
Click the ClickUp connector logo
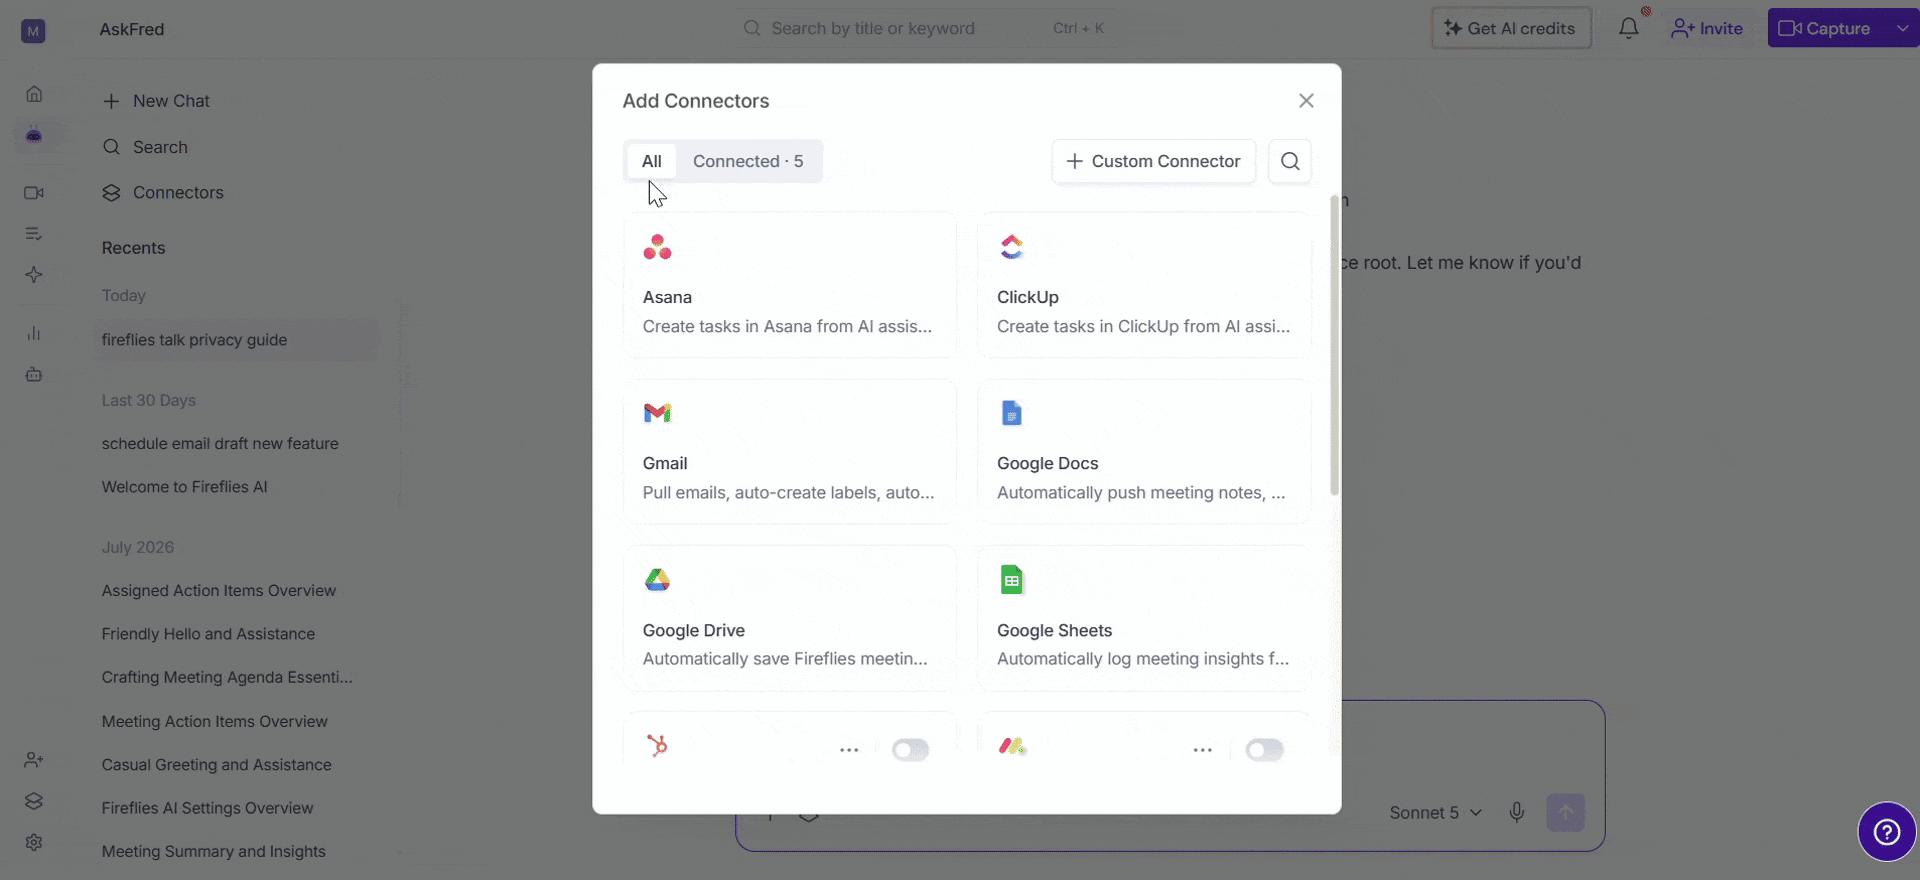point(1012,247)
